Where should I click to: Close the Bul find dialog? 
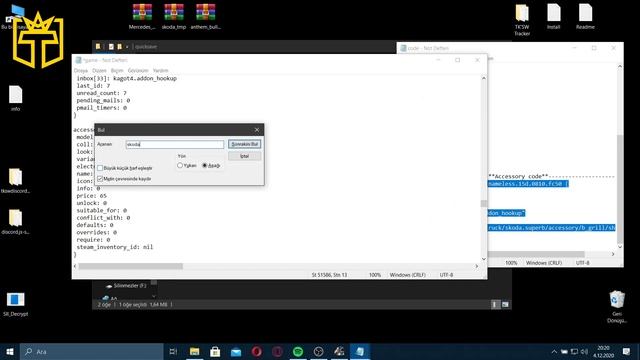pos(257,130)
